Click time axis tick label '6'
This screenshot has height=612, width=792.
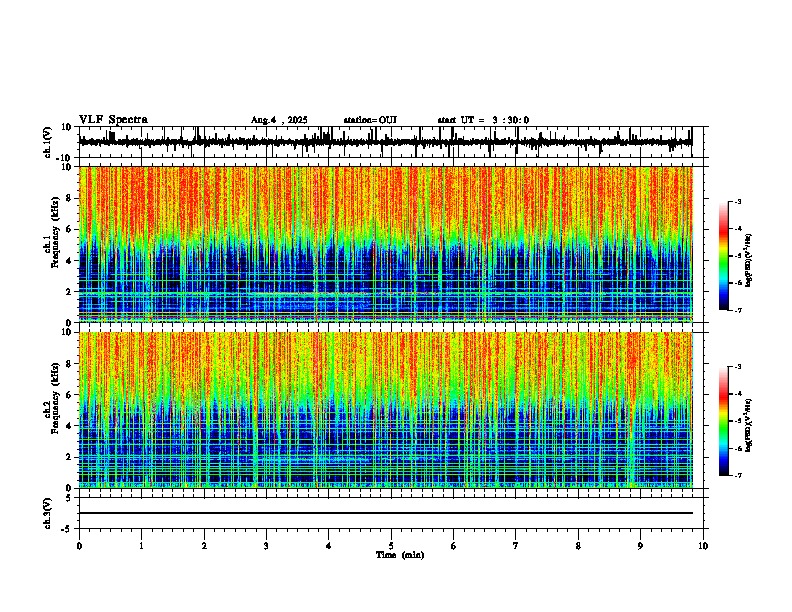pyautogui.click(x=454, y=546)
